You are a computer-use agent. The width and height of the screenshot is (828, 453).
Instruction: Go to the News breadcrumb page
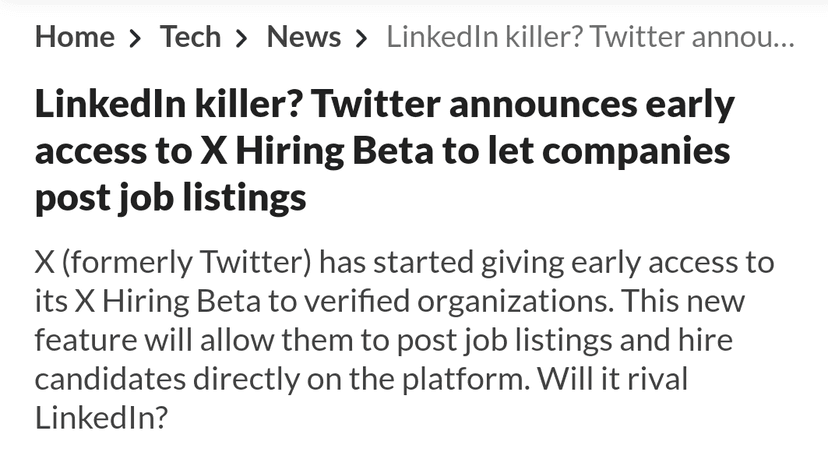click(x=303, y=37)
